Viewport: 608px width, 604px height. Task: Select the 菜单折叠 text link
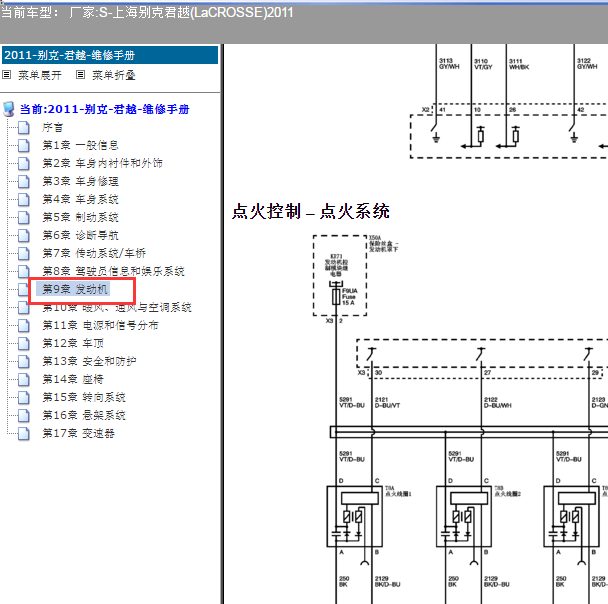[113, 75]
